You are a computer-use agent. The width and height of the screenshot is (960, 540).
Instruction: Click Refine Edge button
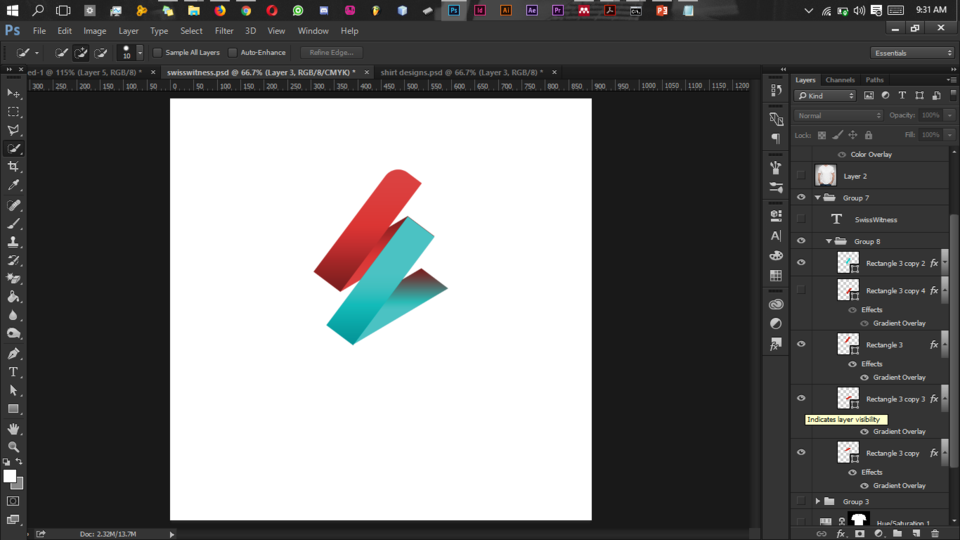point(331,53)
